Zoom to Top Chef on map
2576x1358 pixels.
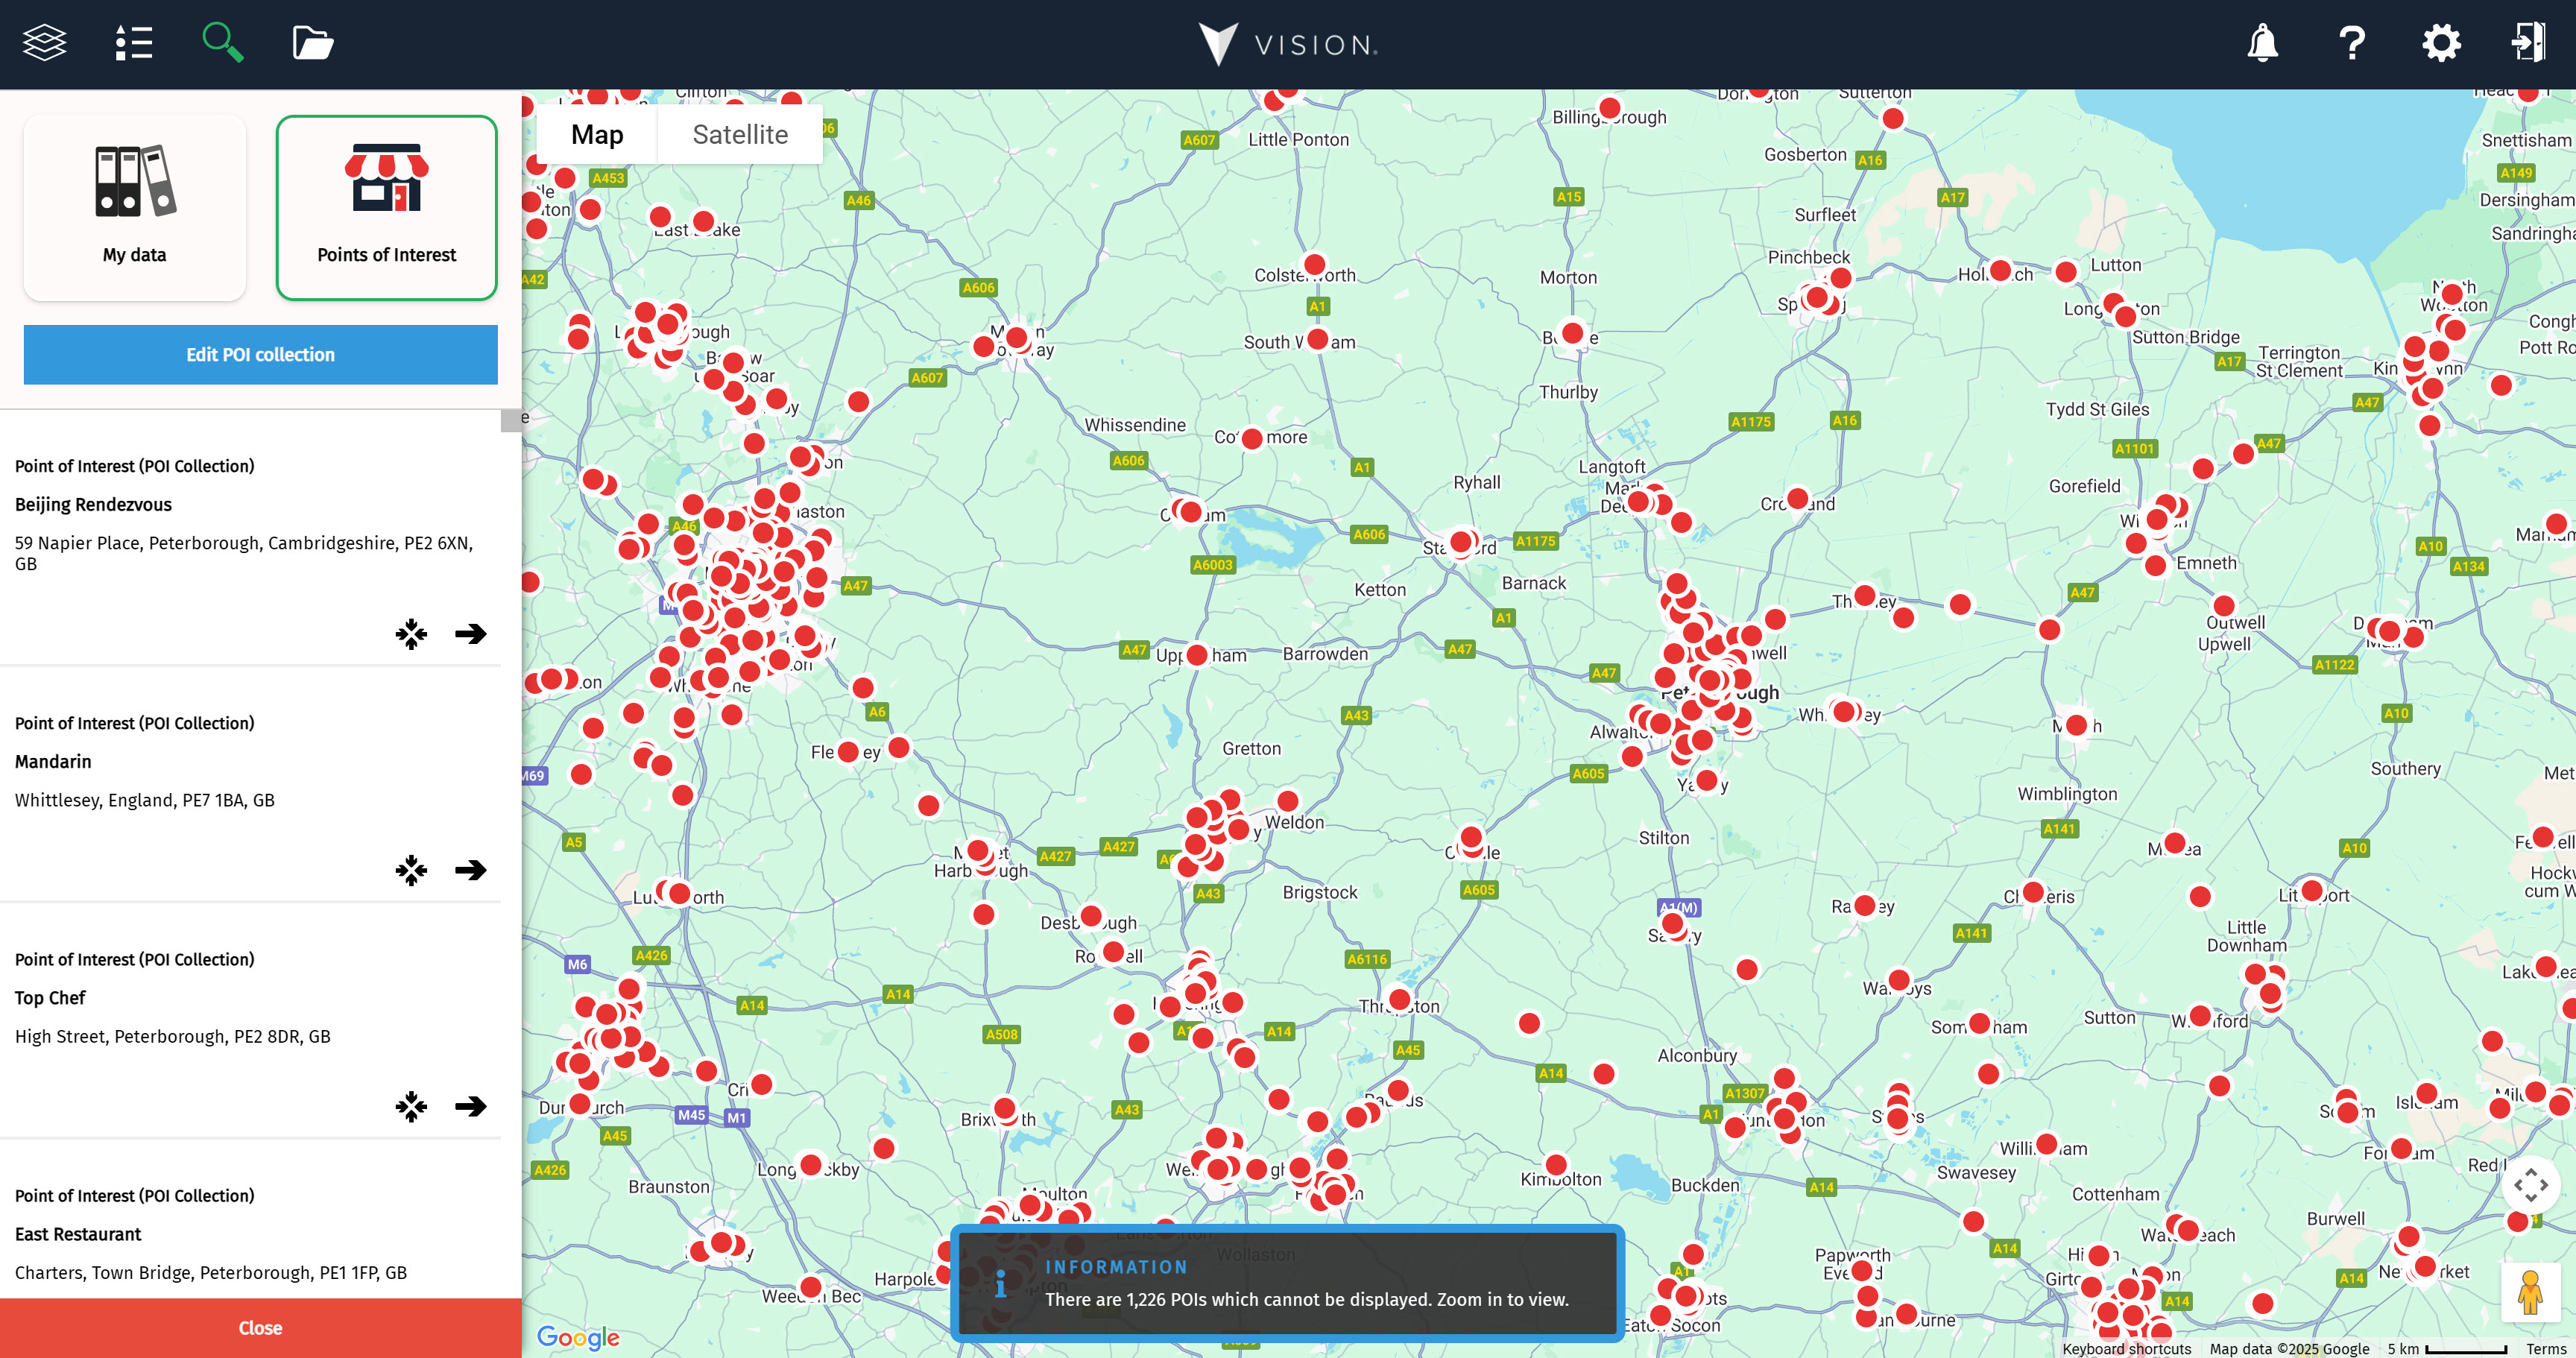pos(411,1106)
